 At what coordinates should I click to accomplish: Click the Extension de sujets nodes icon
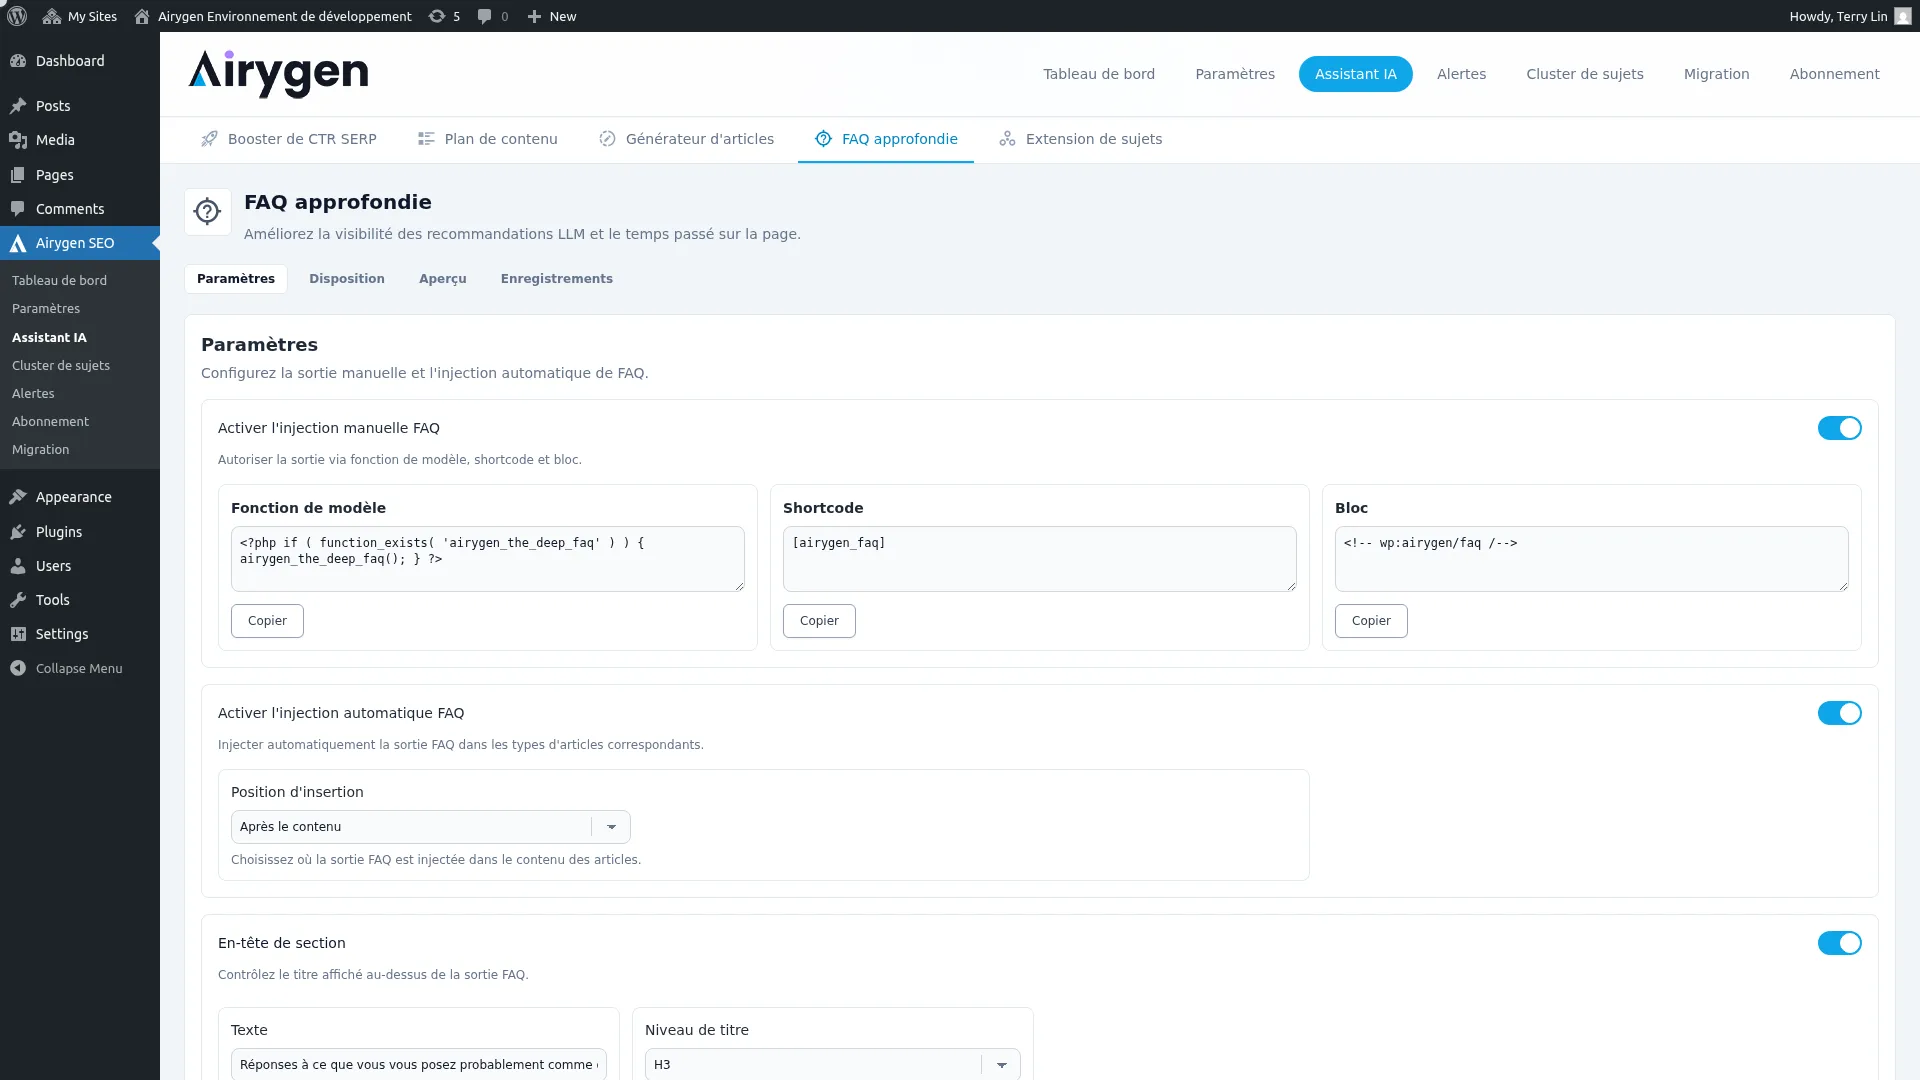click(1007, 139)
